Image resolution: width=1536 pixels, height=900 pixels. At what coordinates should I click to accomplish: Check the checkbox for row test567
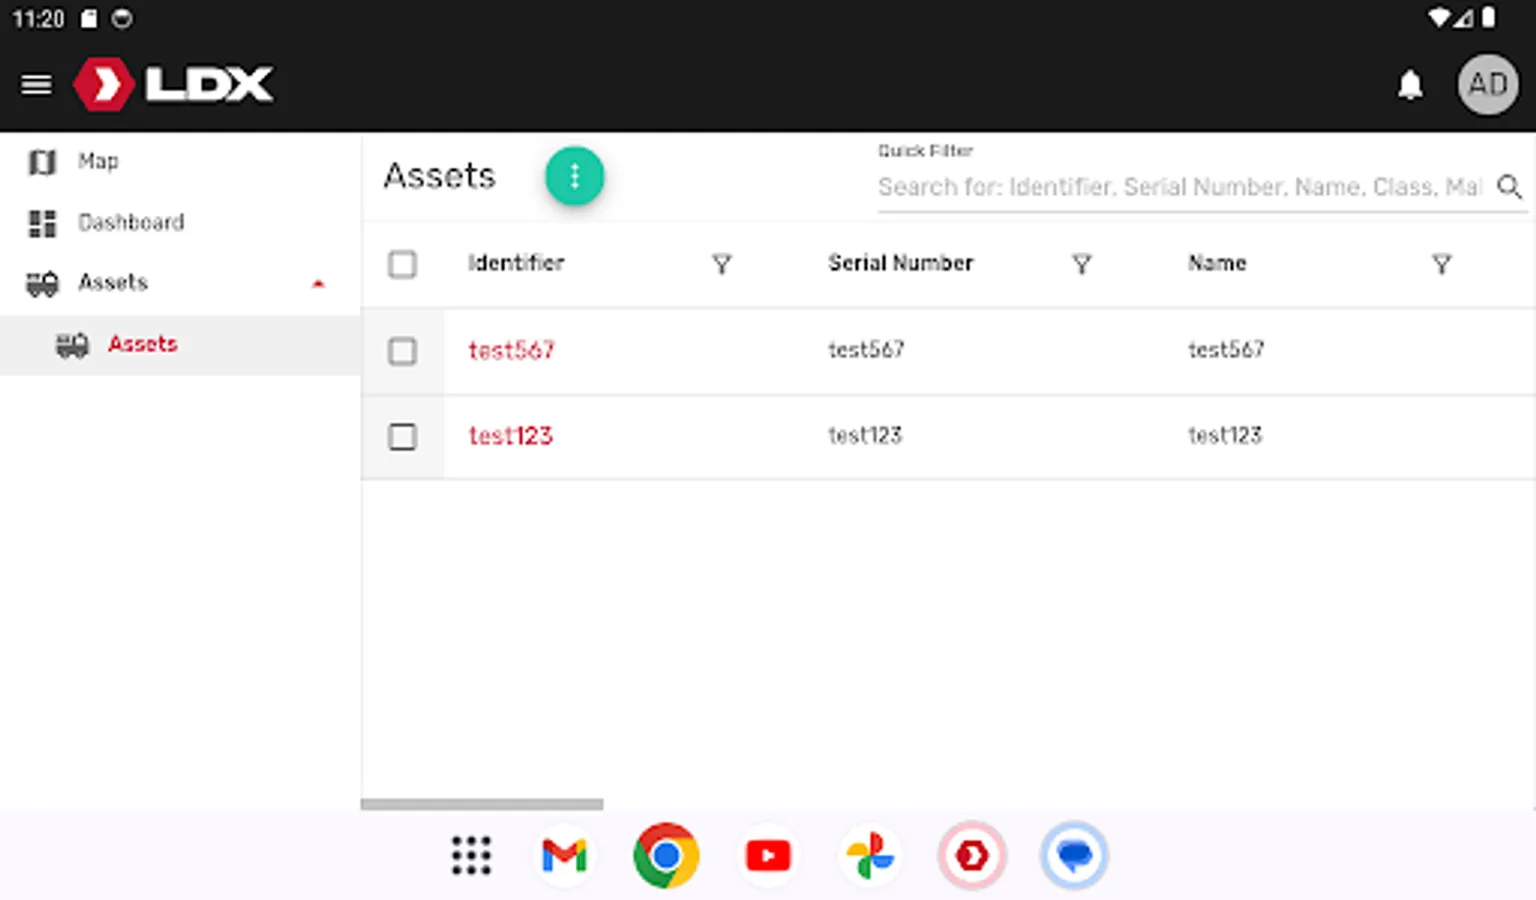(402, 351)
